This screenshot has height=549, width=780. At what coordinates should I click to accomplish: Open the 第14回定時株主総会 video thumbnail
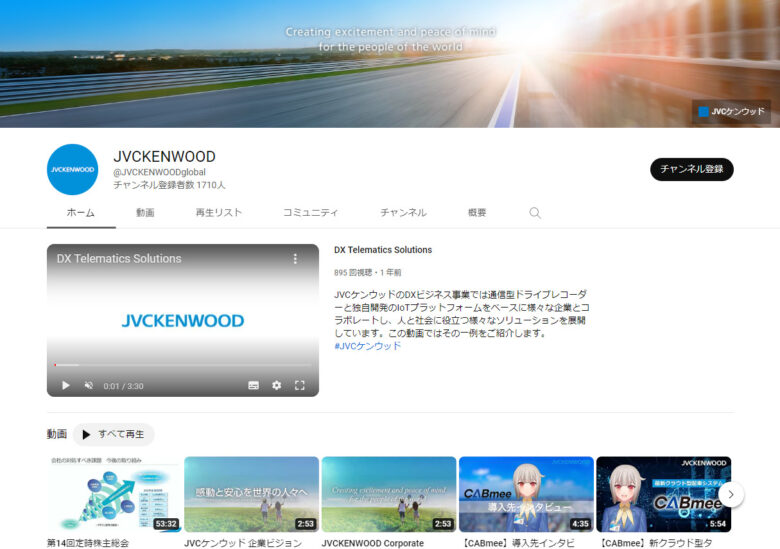point(114,494)
